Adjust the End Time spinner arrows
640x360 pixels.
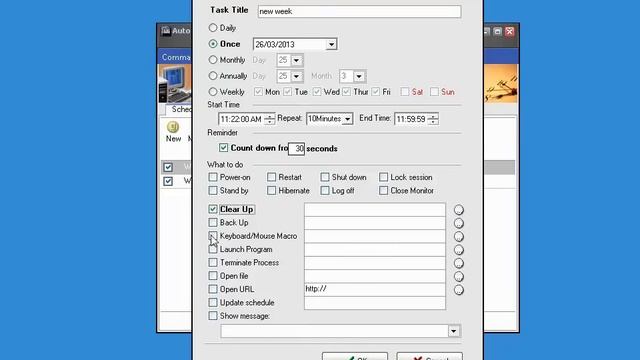(433, 119)
